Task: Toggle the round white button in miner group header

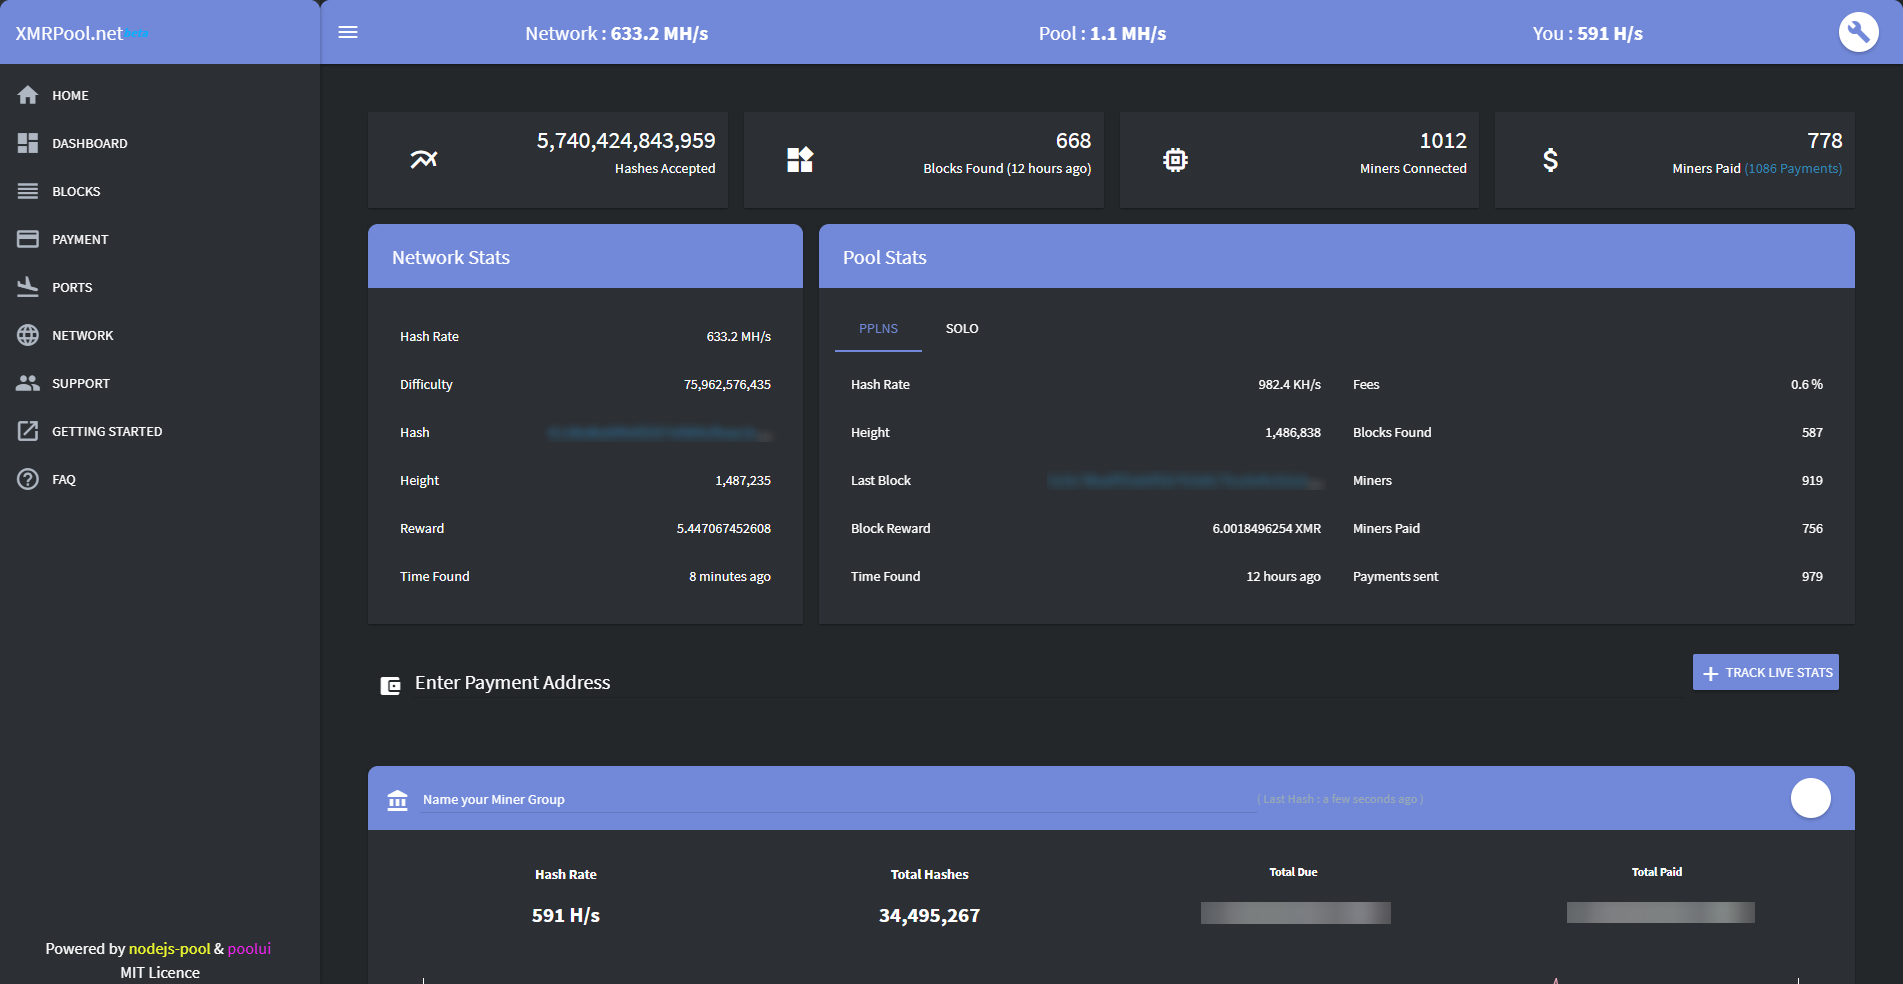Action: [1810, 798]
